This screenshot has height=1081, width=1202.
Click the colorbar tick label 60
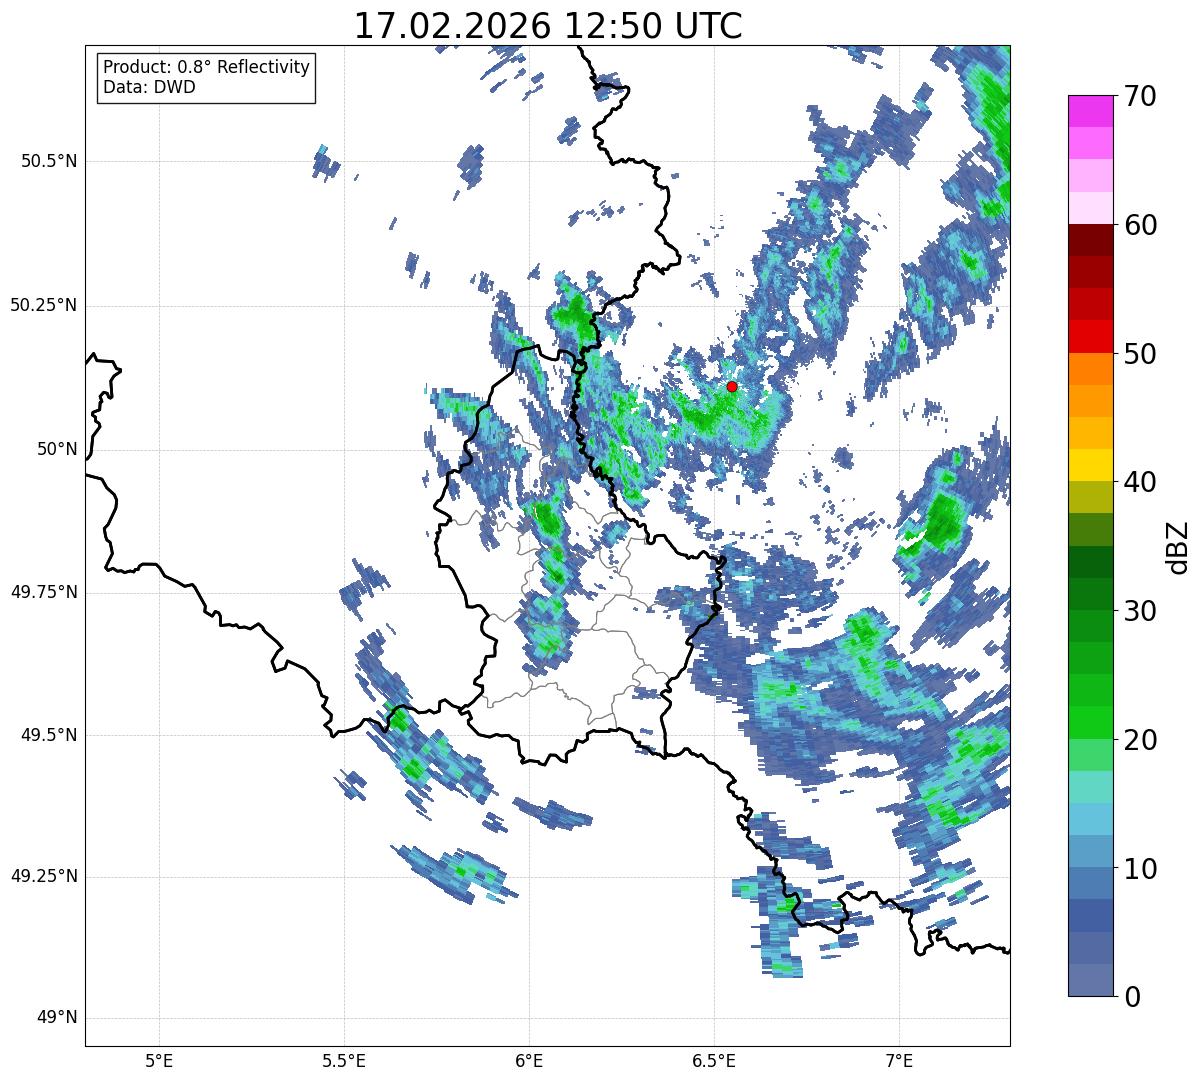tap(1139, 225)
